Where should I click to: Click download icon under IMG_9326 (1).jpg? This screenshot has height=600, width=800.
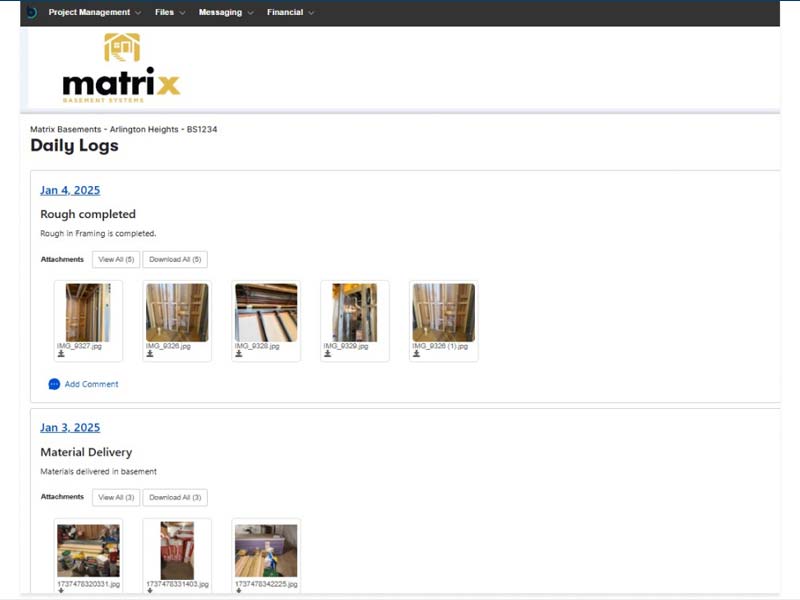tap(417, 354)
